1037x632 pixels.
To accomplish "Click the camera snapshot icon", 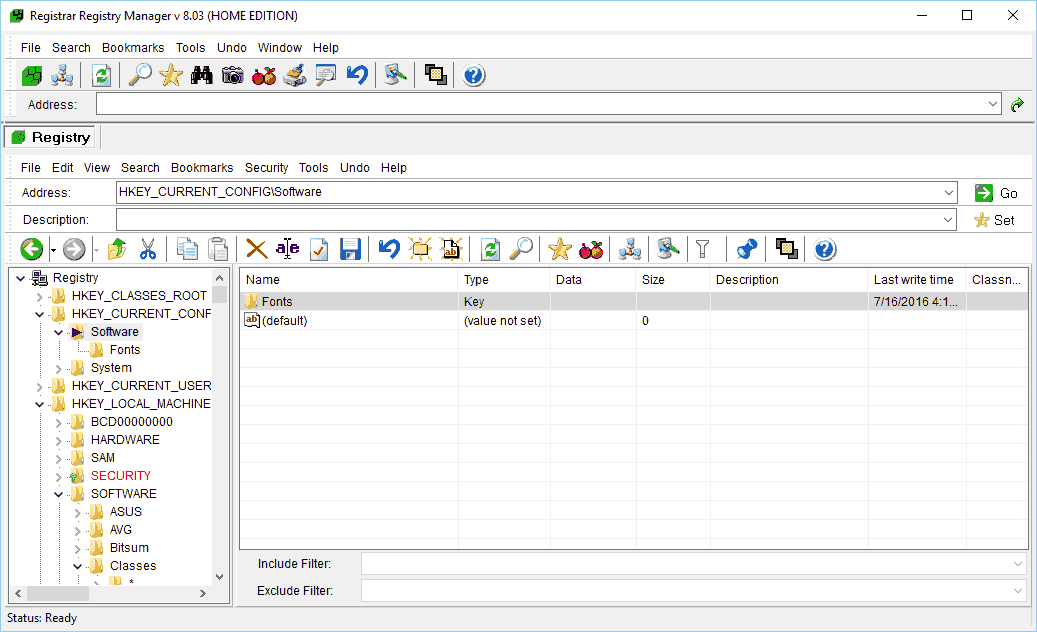I will click(x=233, y=75).
